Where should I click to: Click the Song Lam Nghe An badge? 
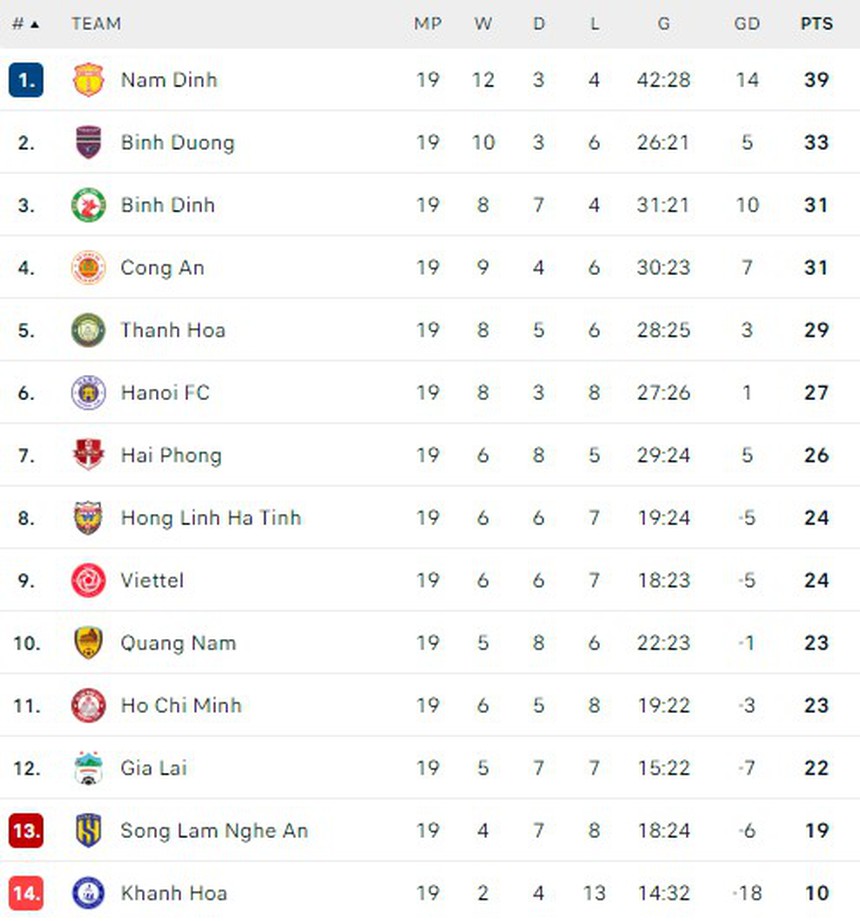click(x=87, y=831)
